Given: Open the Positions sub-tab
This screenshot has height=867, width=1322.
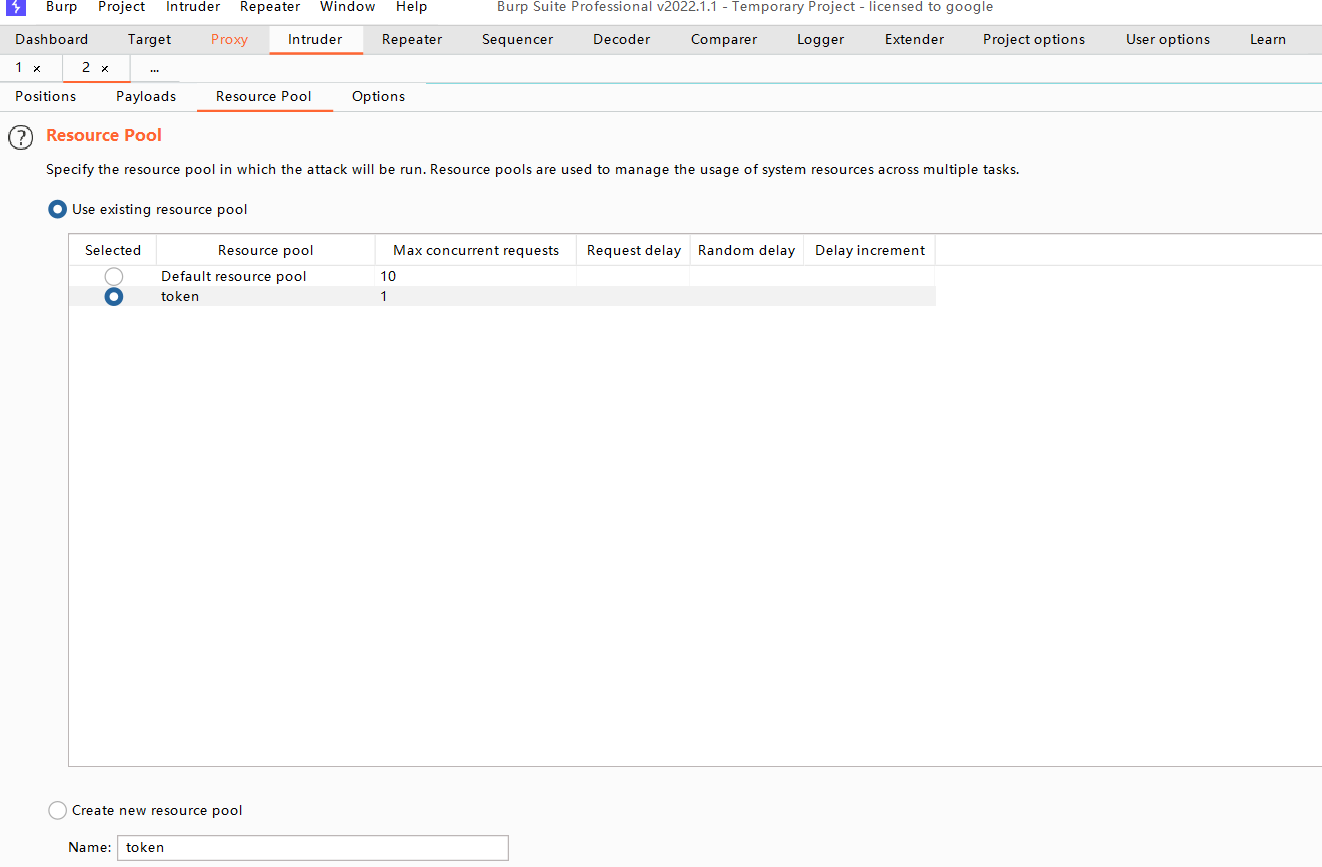Looking at the screenshot, I should 45,96.
